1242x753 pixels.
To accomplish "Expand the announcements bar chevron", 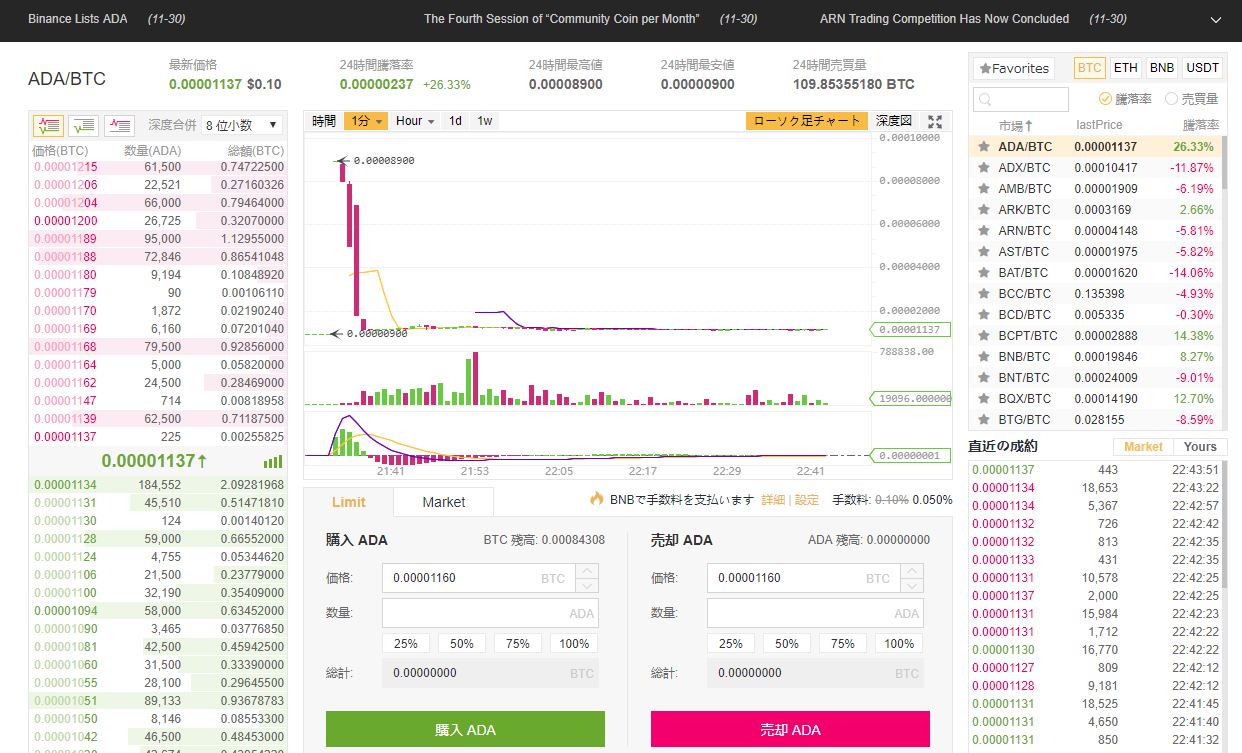I will [1215, 20].
